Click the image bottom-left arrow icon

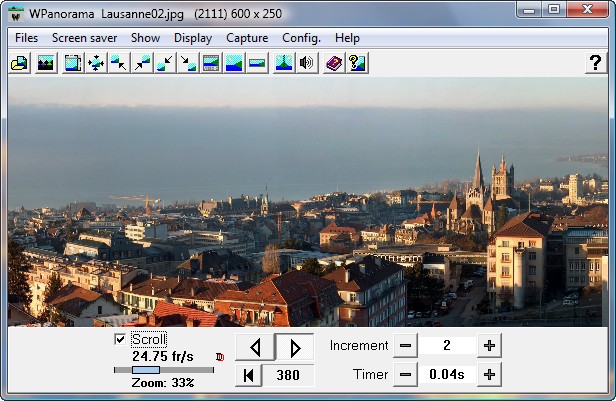(x=165, y=63)
